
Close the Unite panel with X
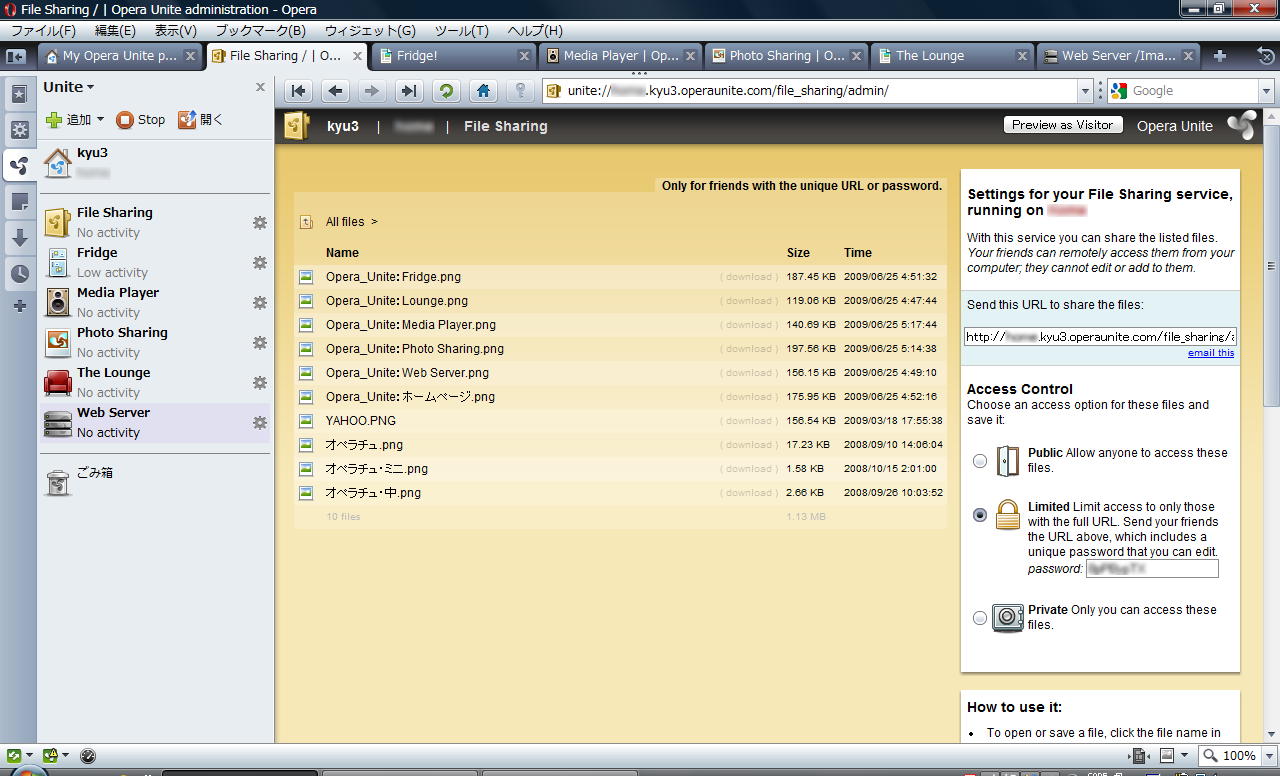tap(260, 87)
